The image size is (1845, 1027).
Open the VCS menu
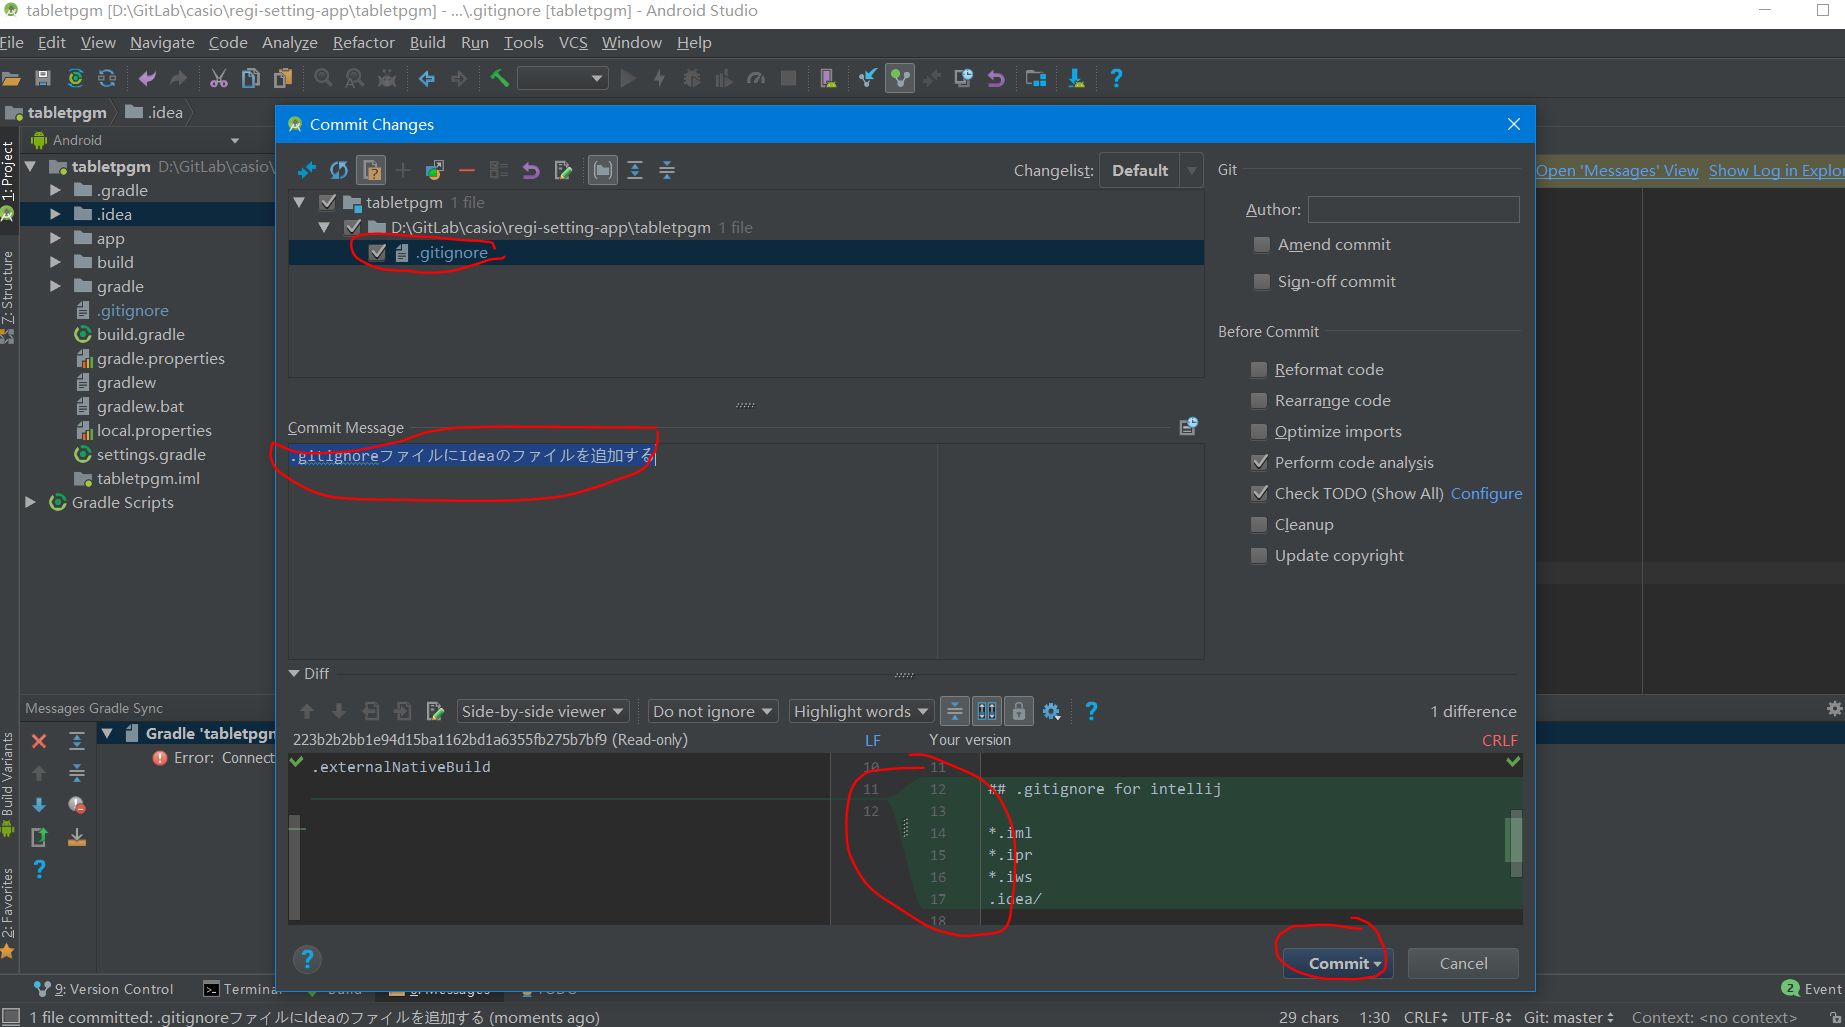click(x=573, y=43)
